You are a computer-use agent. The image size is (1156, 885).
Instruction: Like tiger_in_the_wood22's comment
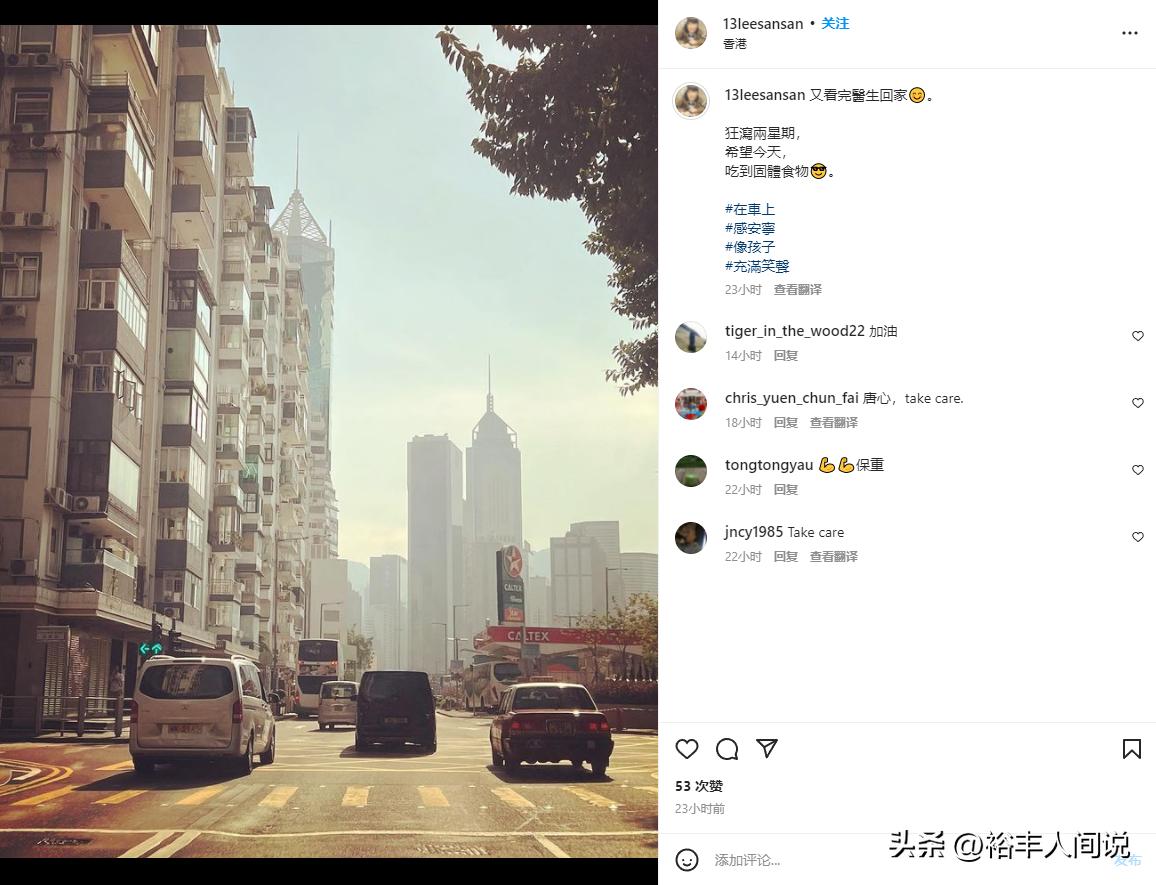(1138, 336)
